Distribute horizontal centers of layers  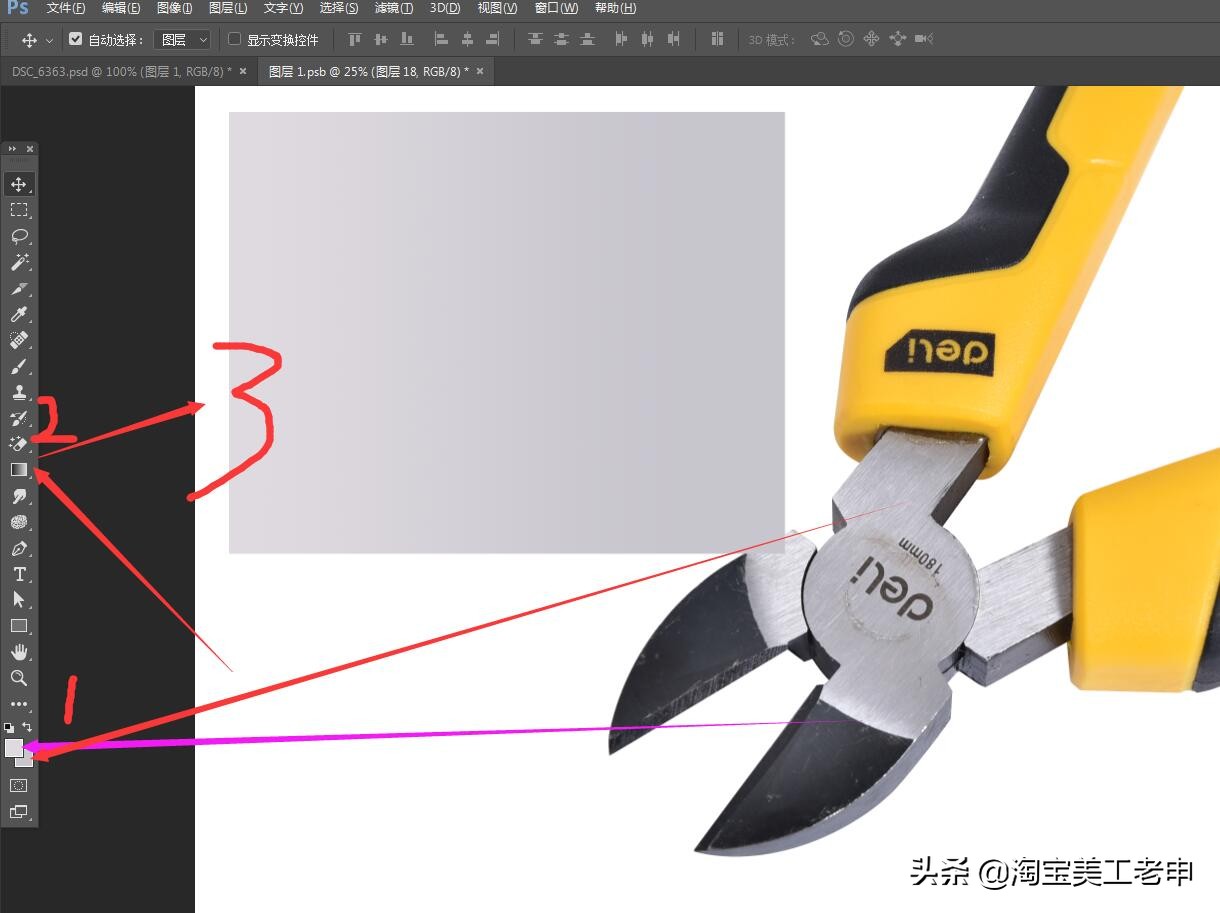pyautogui.click(x=647, y=39)
